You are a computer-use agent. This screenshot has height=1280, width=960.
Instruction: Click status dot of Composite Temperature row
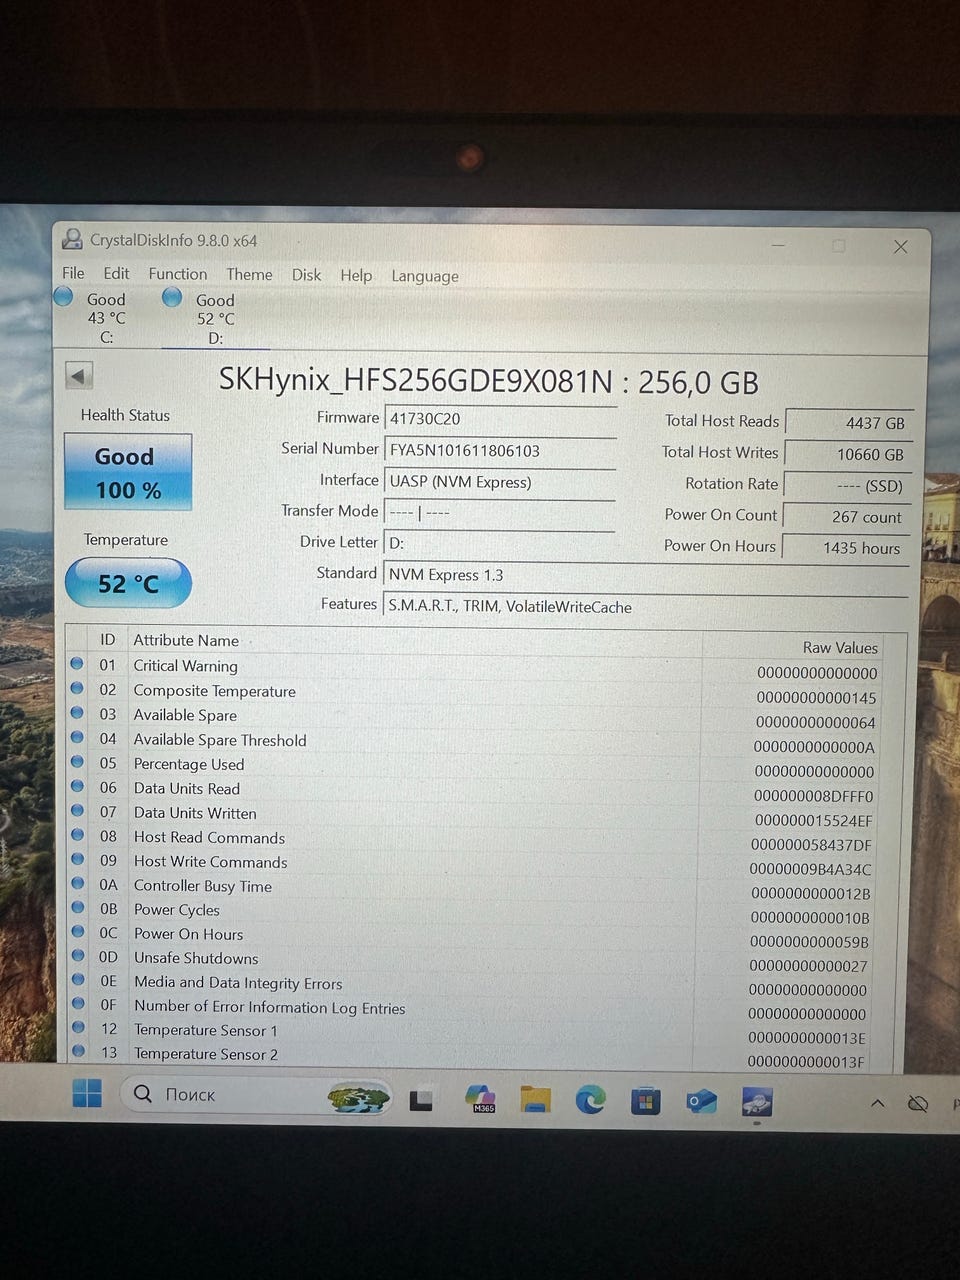tap(77, 688)
